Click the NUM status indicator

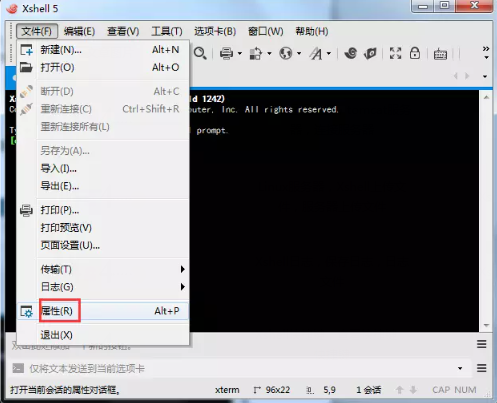tap(465, 390)
